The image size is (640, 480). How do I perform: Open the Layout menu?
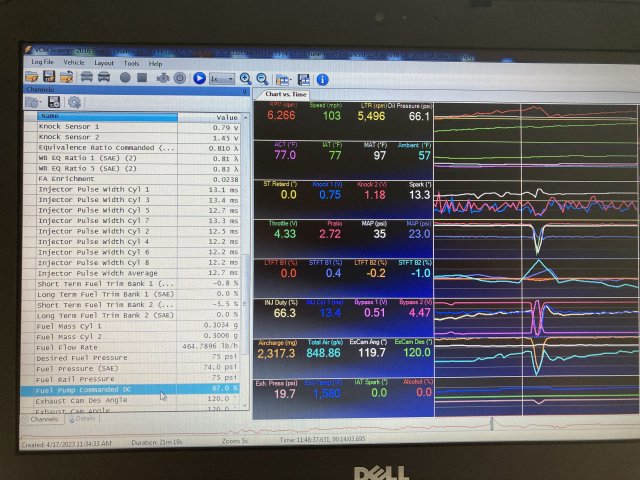pos(103,63)
